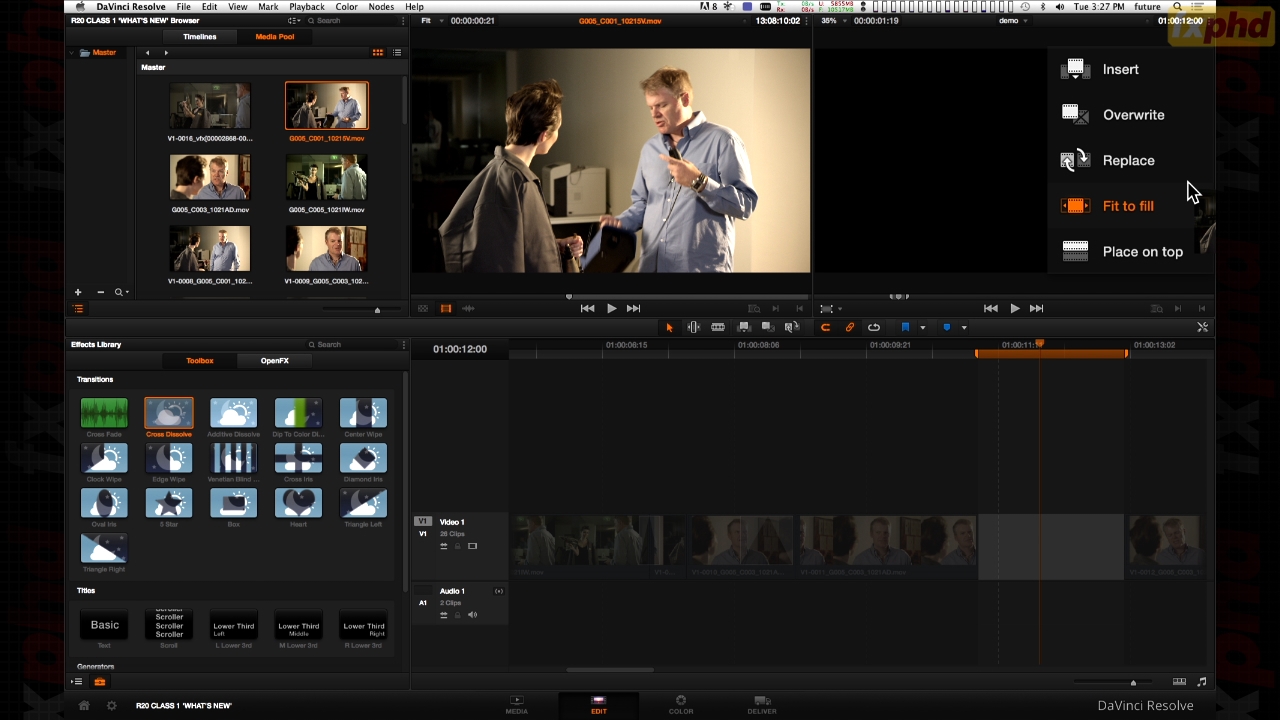Select the arrow selection tool in timeline toolbar
Screen dimensions: 1280x720
point(669,327)
